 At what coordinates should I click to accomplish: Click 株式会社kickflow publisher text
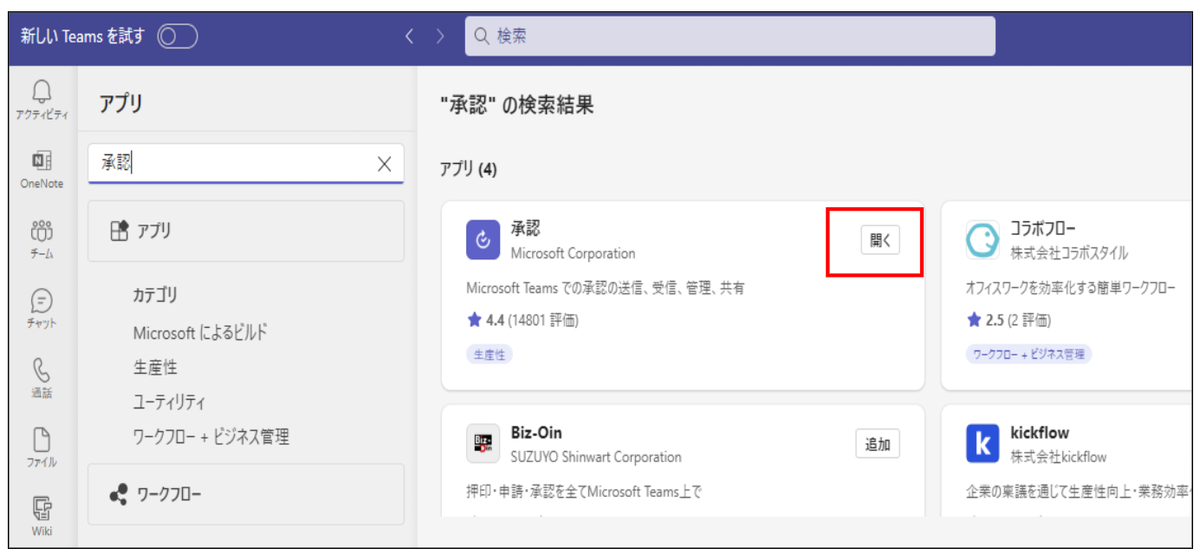1058,457
